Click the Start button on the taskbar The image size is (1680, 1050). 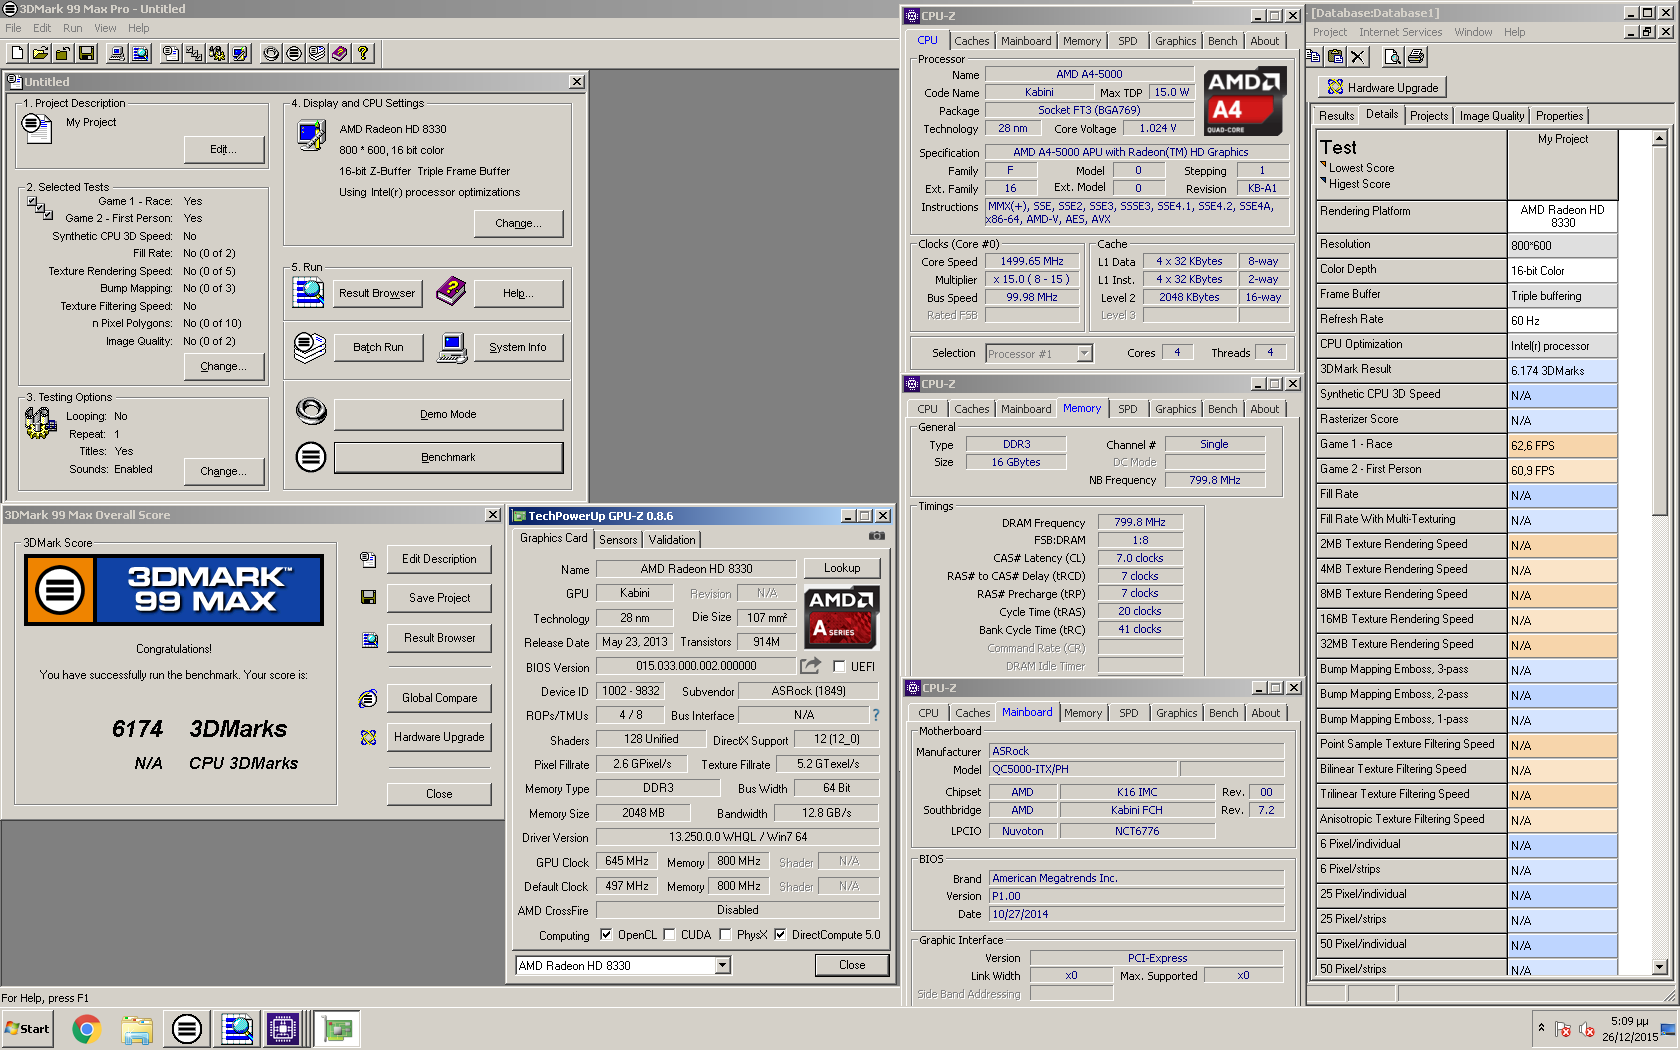pyautogui.click(x=28, y=1029)
